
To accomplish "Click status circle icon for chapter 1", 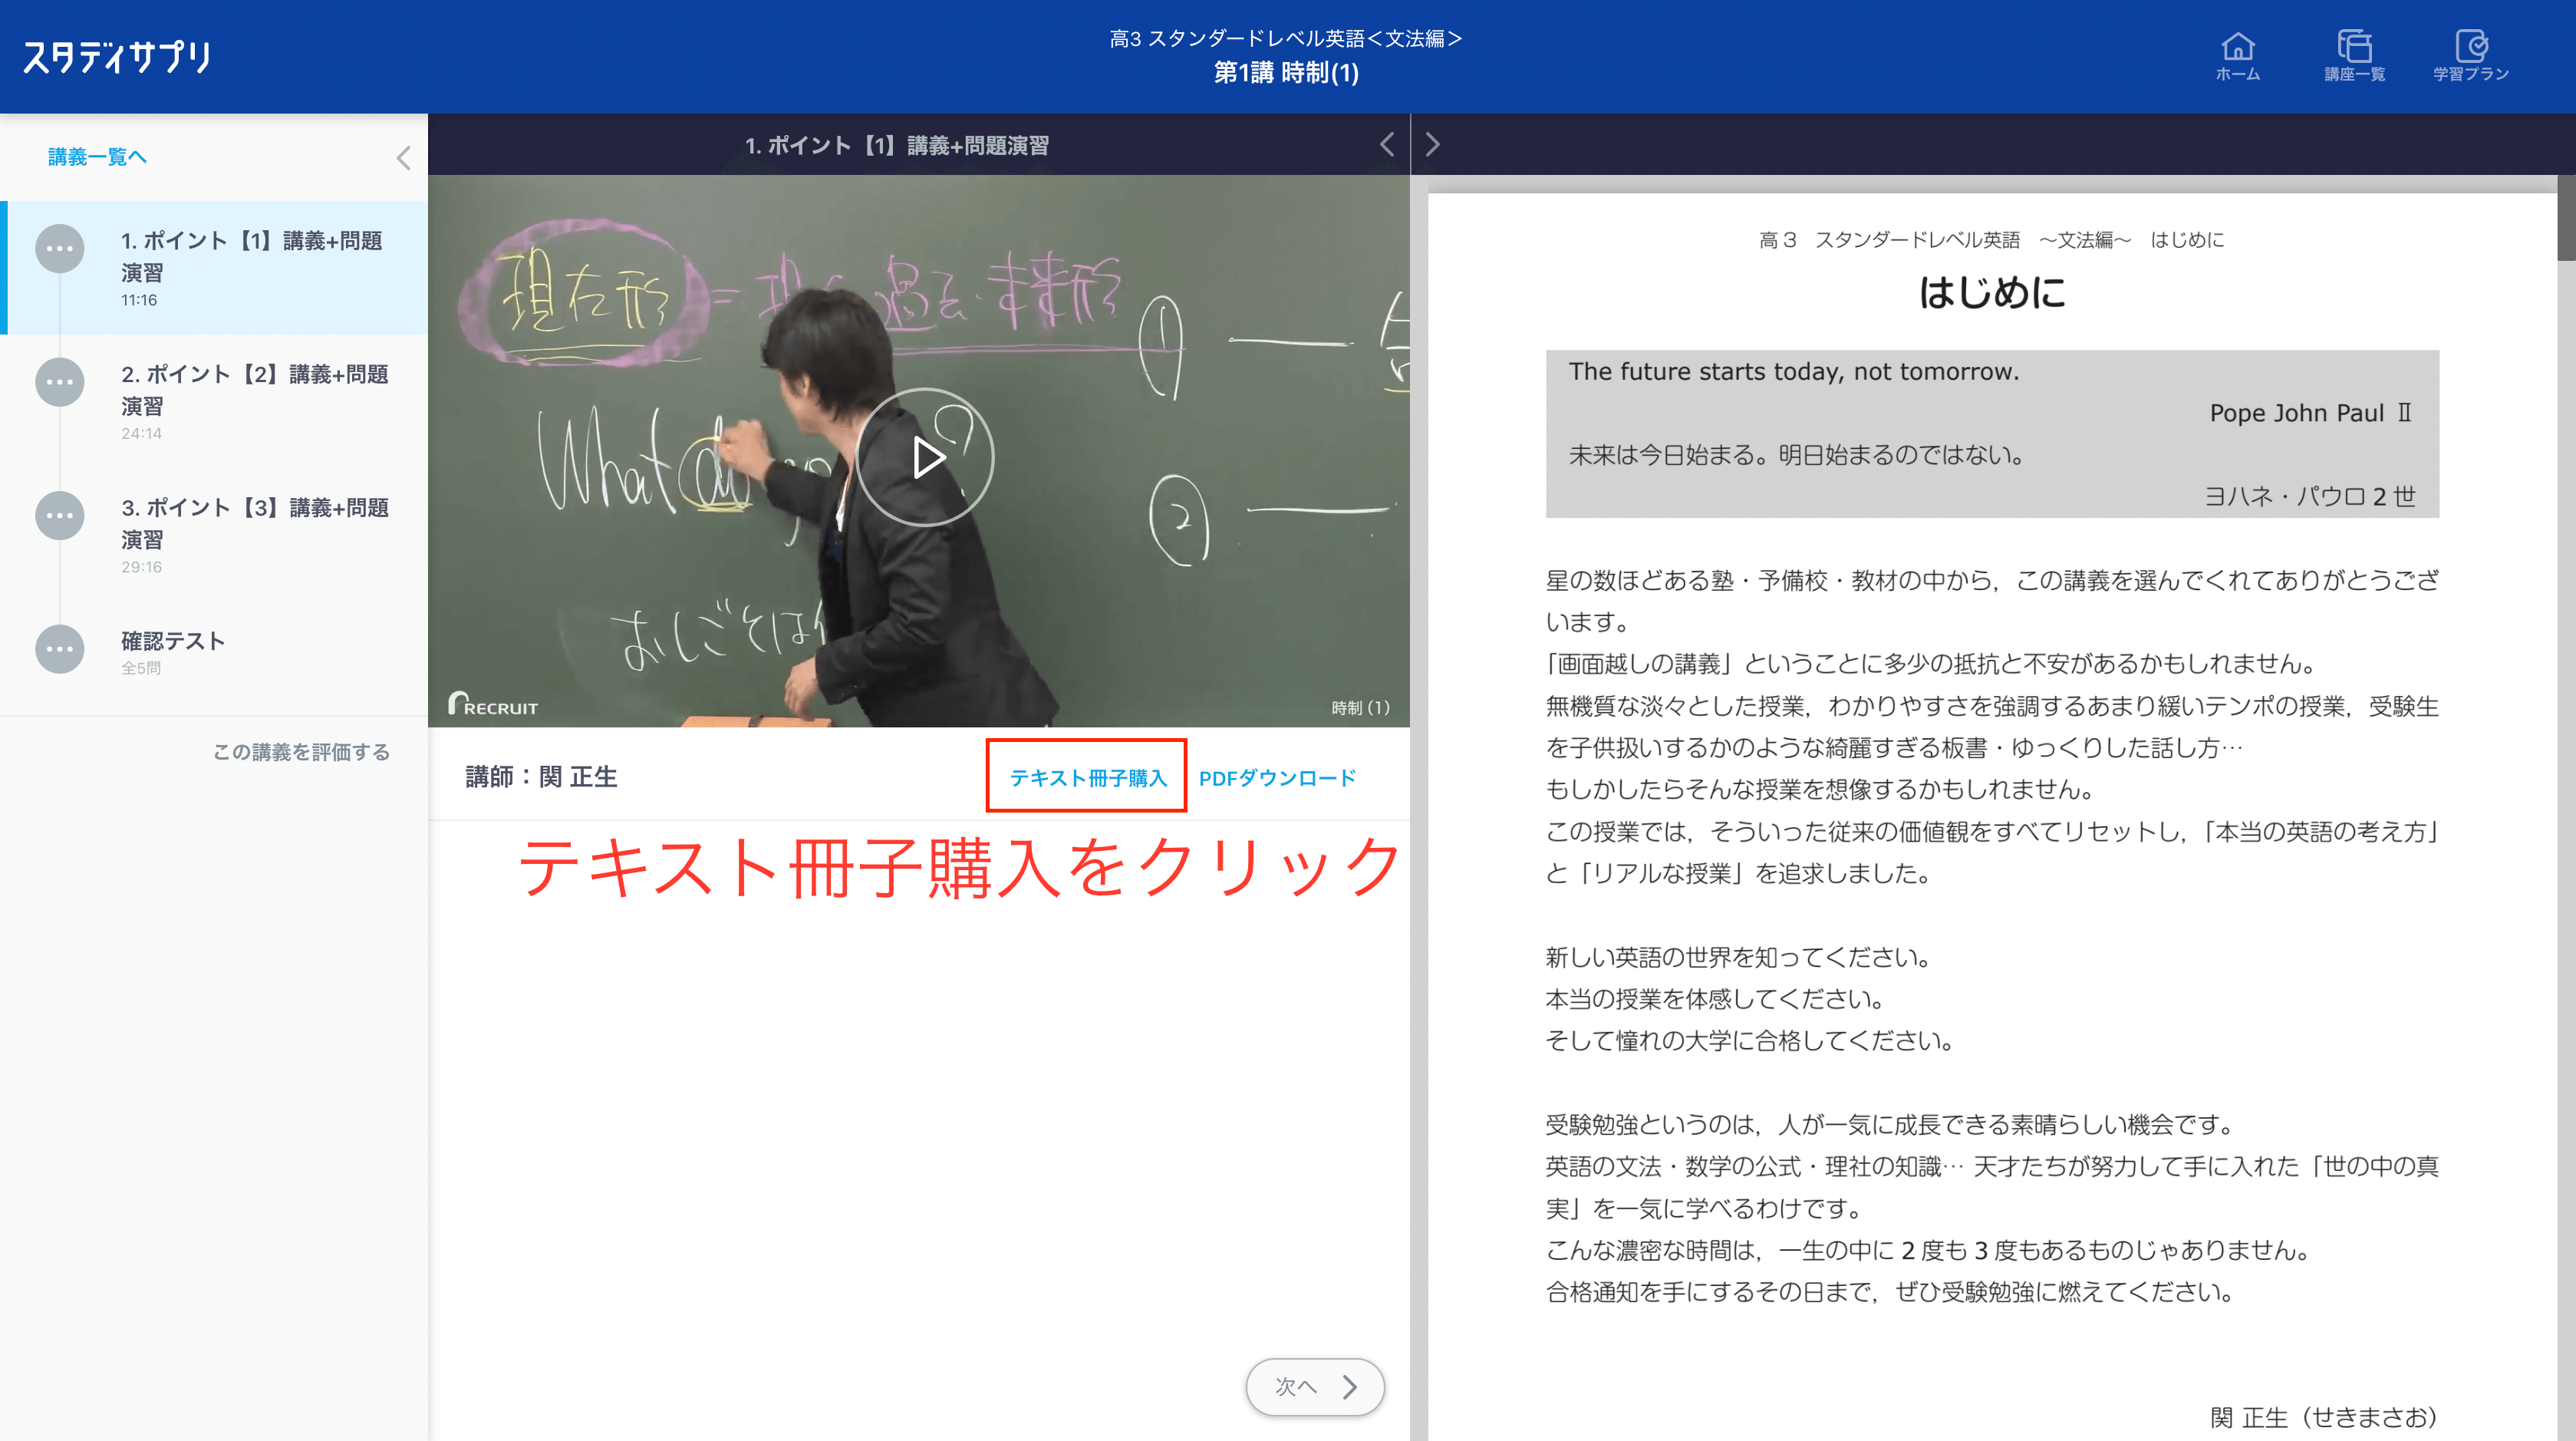I will coord(59,248).
